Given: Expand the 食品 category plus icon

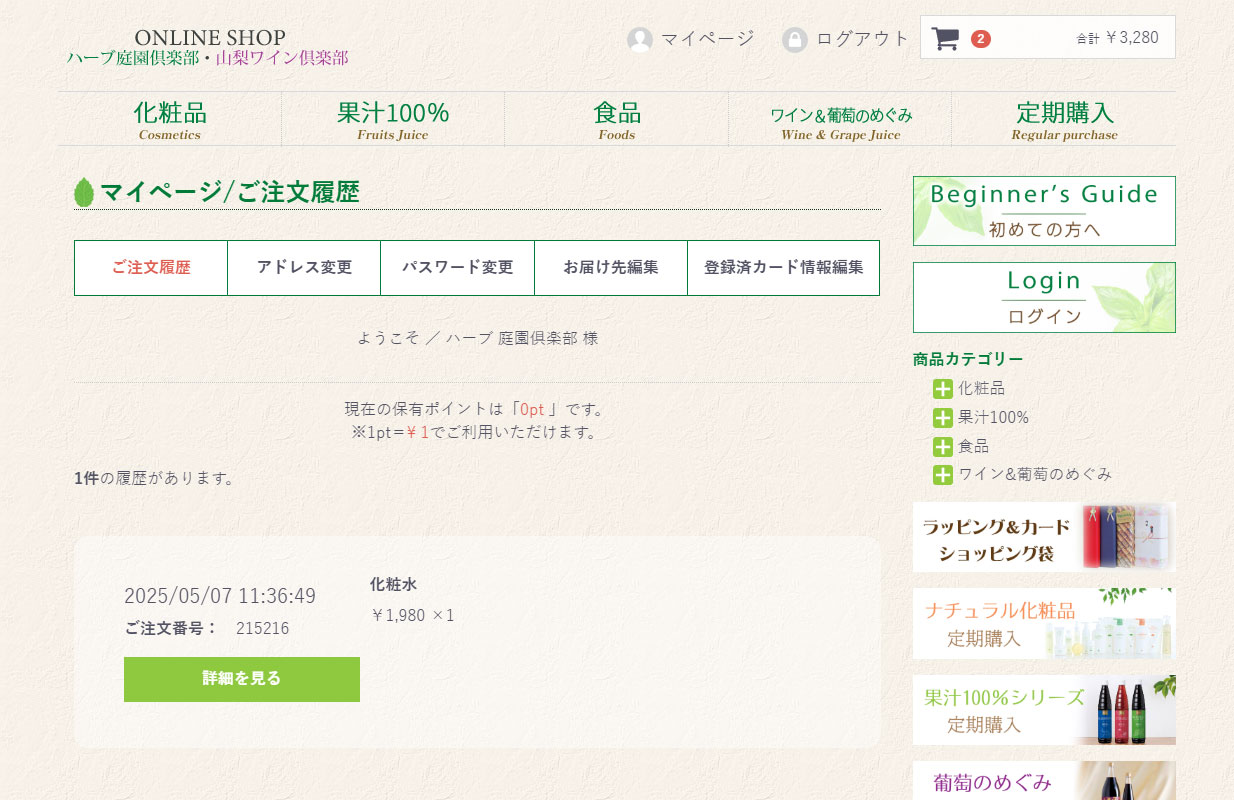Looking at the screenshot, I should click(x=942, y=447).
